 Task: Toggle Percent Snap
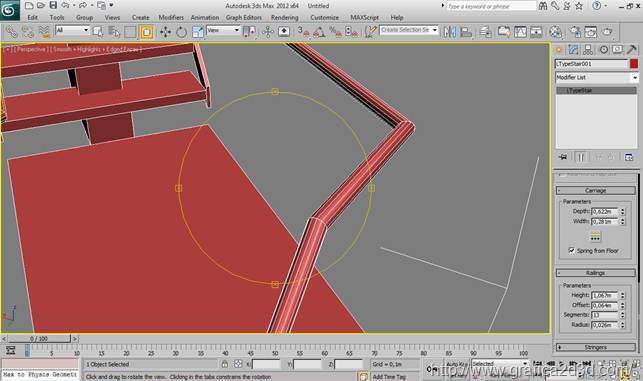(x=335, y=32)
